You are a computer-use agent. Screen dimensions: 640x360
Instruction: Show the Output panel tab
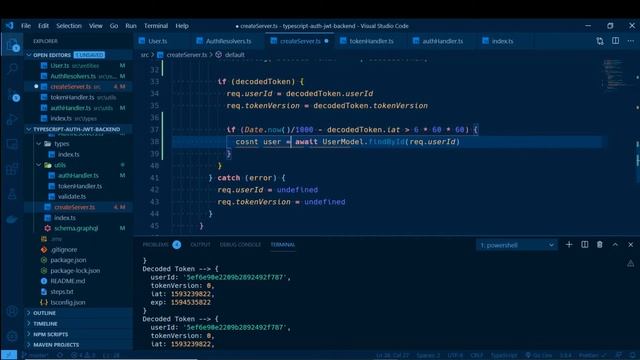pyautogui.click(x=200, y=244)
